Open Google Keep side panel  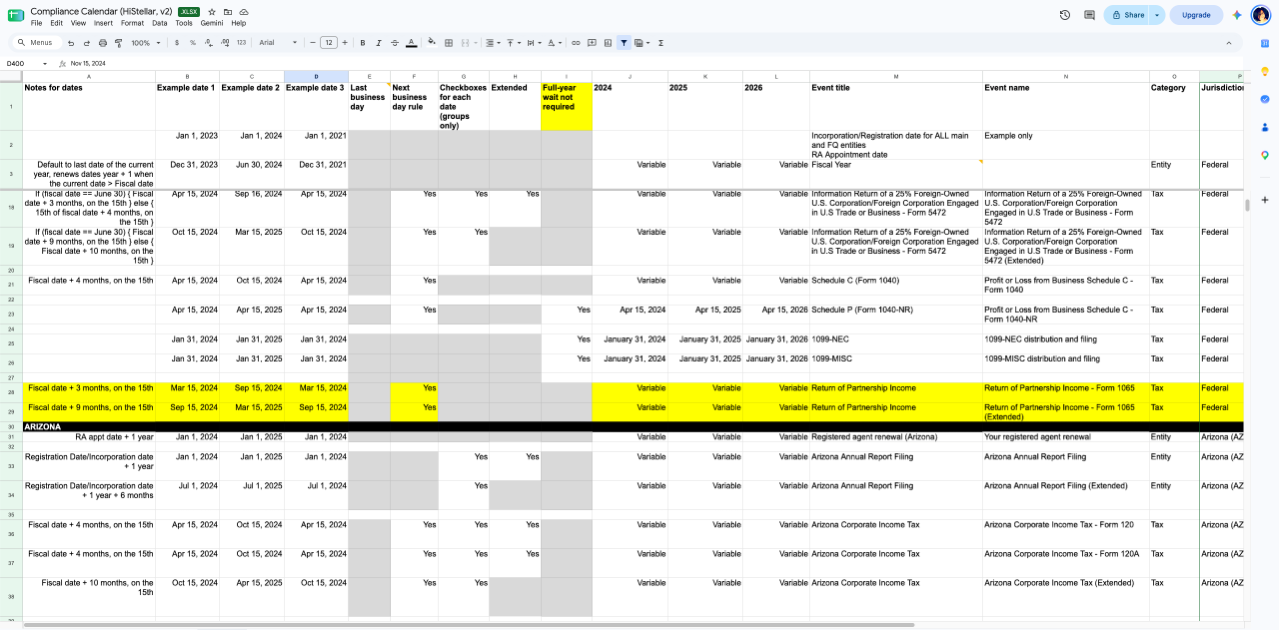coord(1265,71)
